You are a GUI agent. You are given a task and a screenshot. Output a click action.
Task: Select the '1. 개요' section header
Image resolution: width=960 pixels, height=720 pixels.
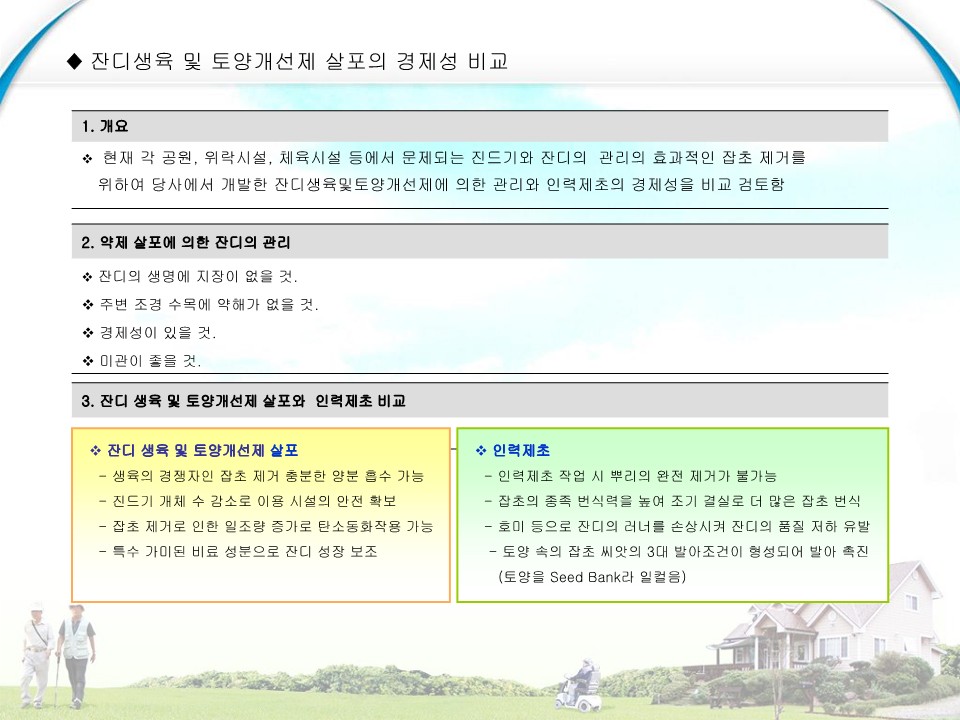(479, 127)
